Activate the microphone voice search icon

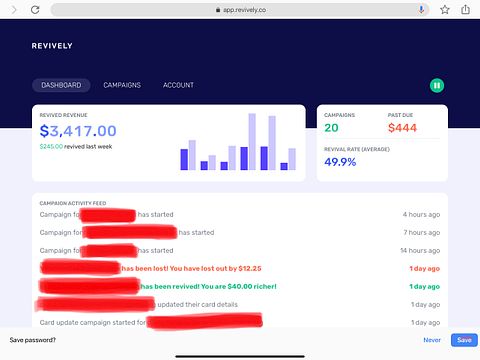[421, 10]
